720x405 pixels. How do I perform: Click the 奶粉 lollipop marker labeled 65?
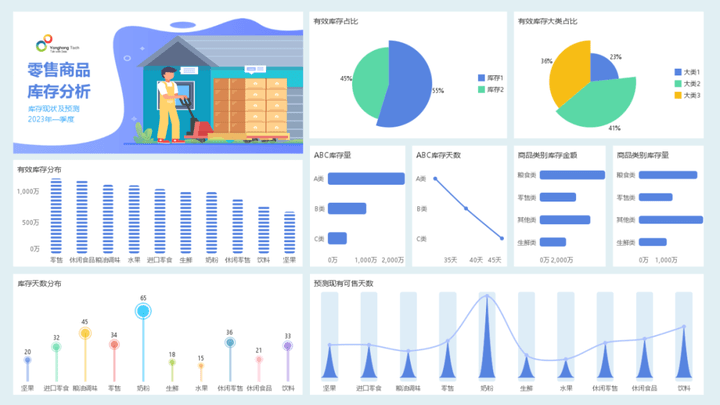pyautogui.click(x=143, y=311)
